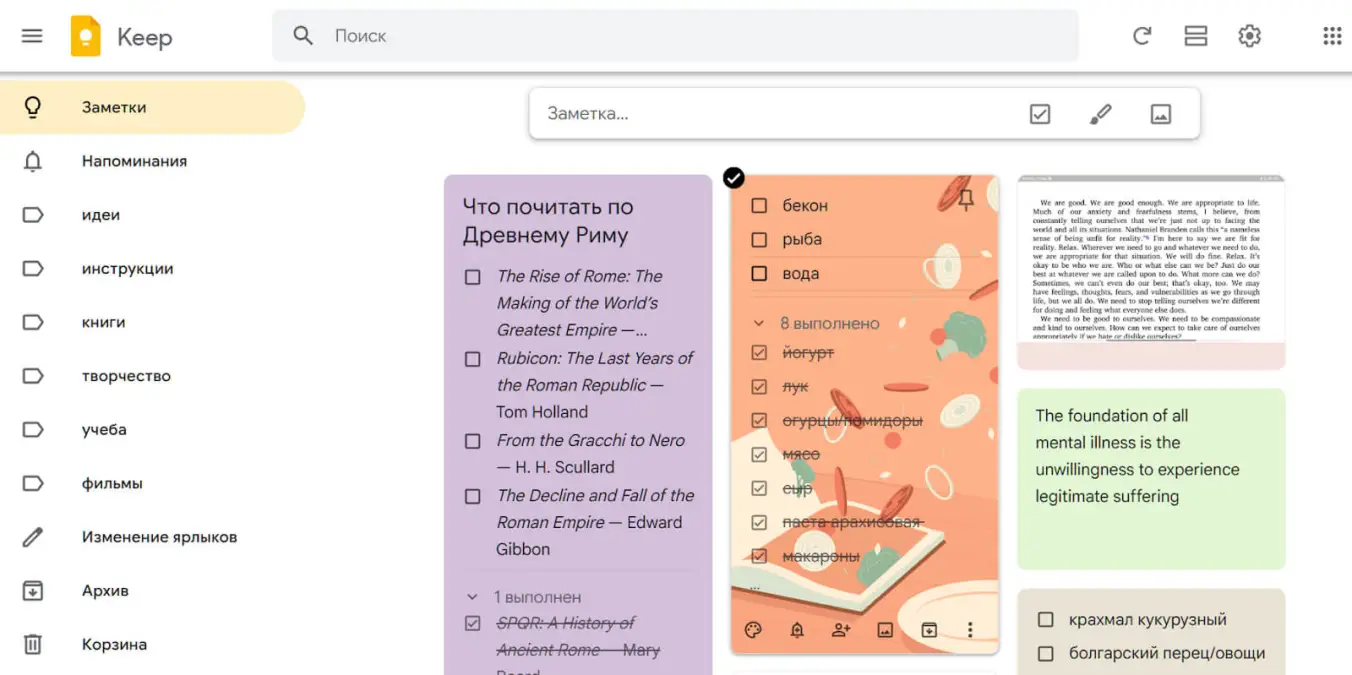Click the refresh icon in header
This screenshot has width=1352, height=675.
pyautogui.click(x=1142, y=36)
